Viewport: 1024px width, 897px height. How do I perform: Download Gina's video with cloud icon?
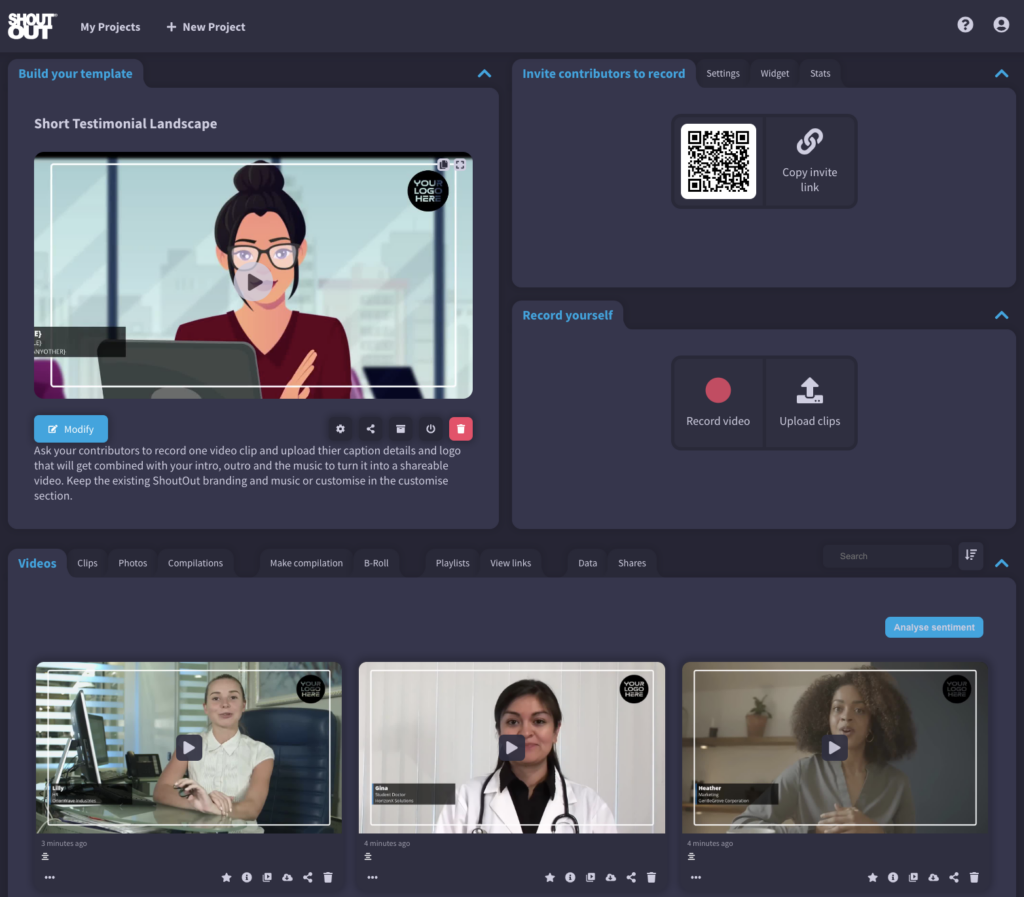610,877
